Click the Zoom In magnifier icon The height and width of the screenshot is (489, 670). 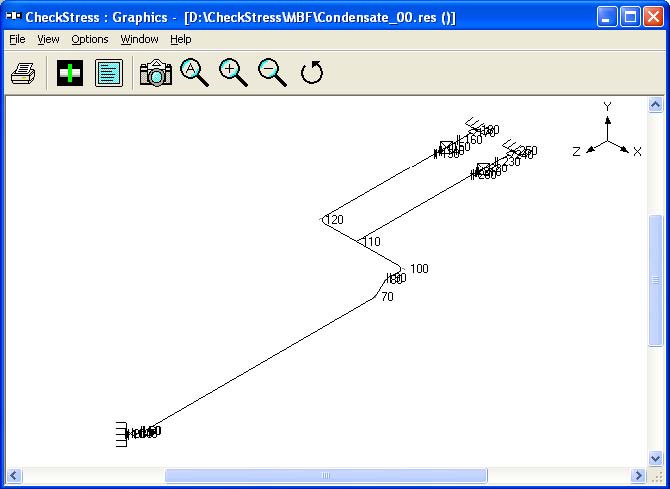(x=233, y=73)
